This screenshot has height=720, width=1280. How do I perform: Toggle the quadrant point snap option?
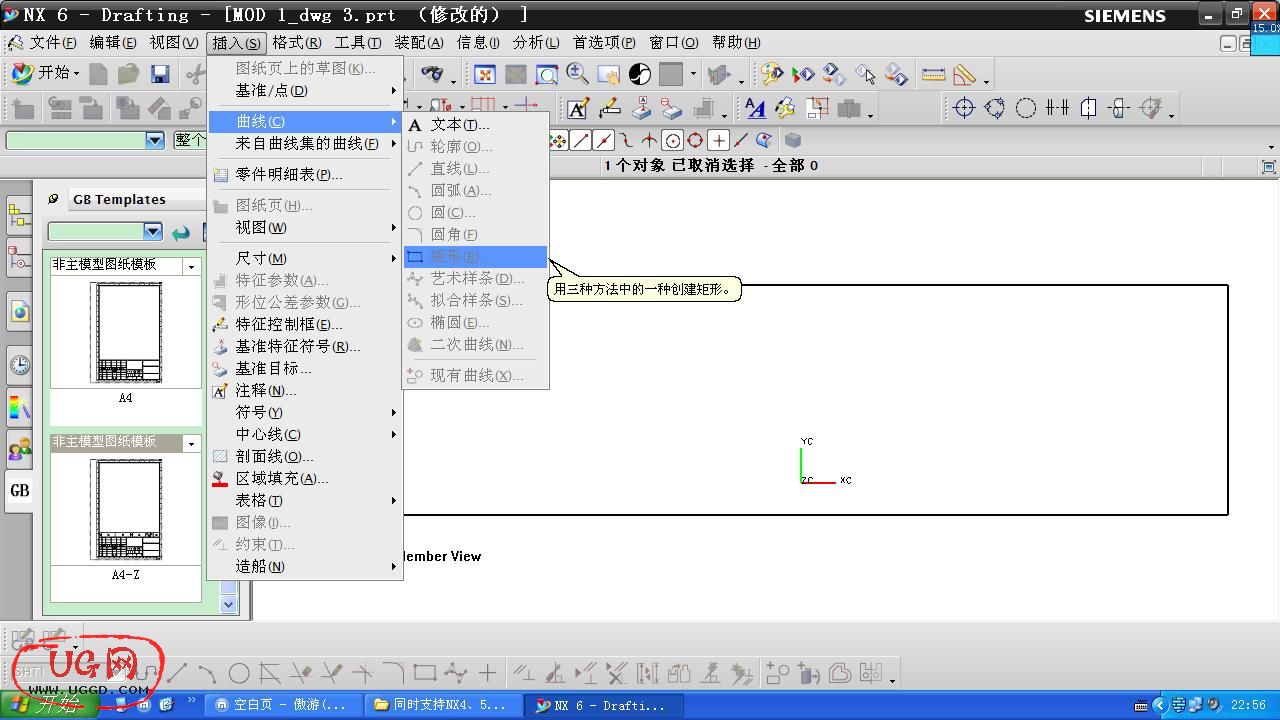[x=695, y=141]
